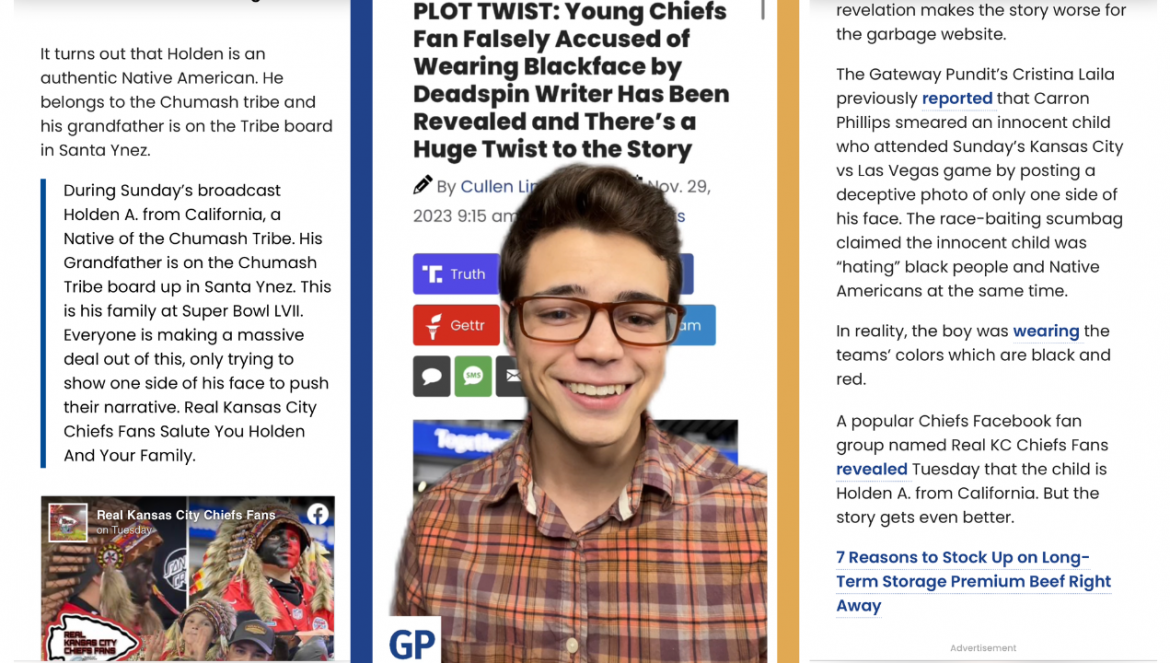Click the Facebook logo on the embedded post
This screenshot has width=1170, height=663.
click(318, 515)
